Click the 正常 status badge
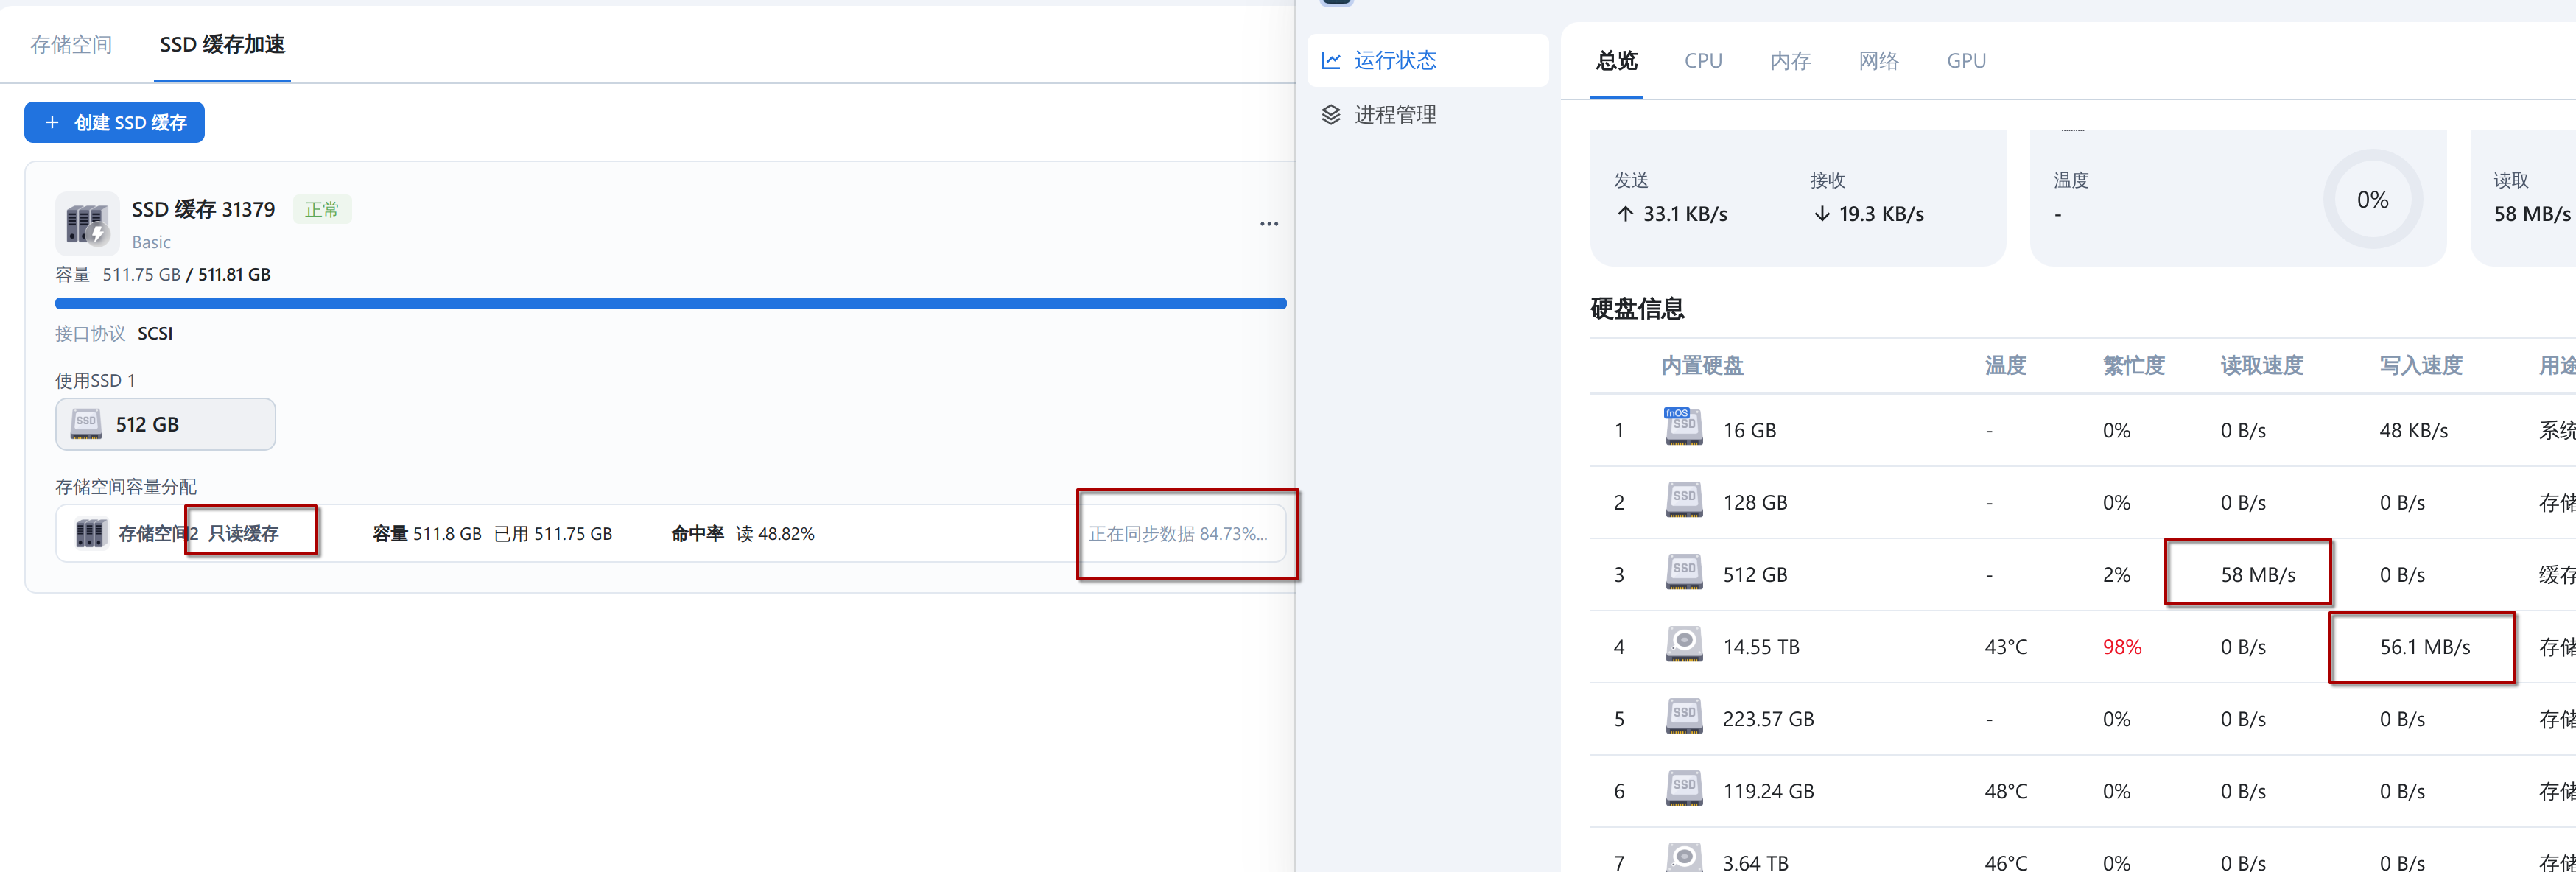Image resolution: width=2576 pixels, height=872 pixels. point(322,209)
